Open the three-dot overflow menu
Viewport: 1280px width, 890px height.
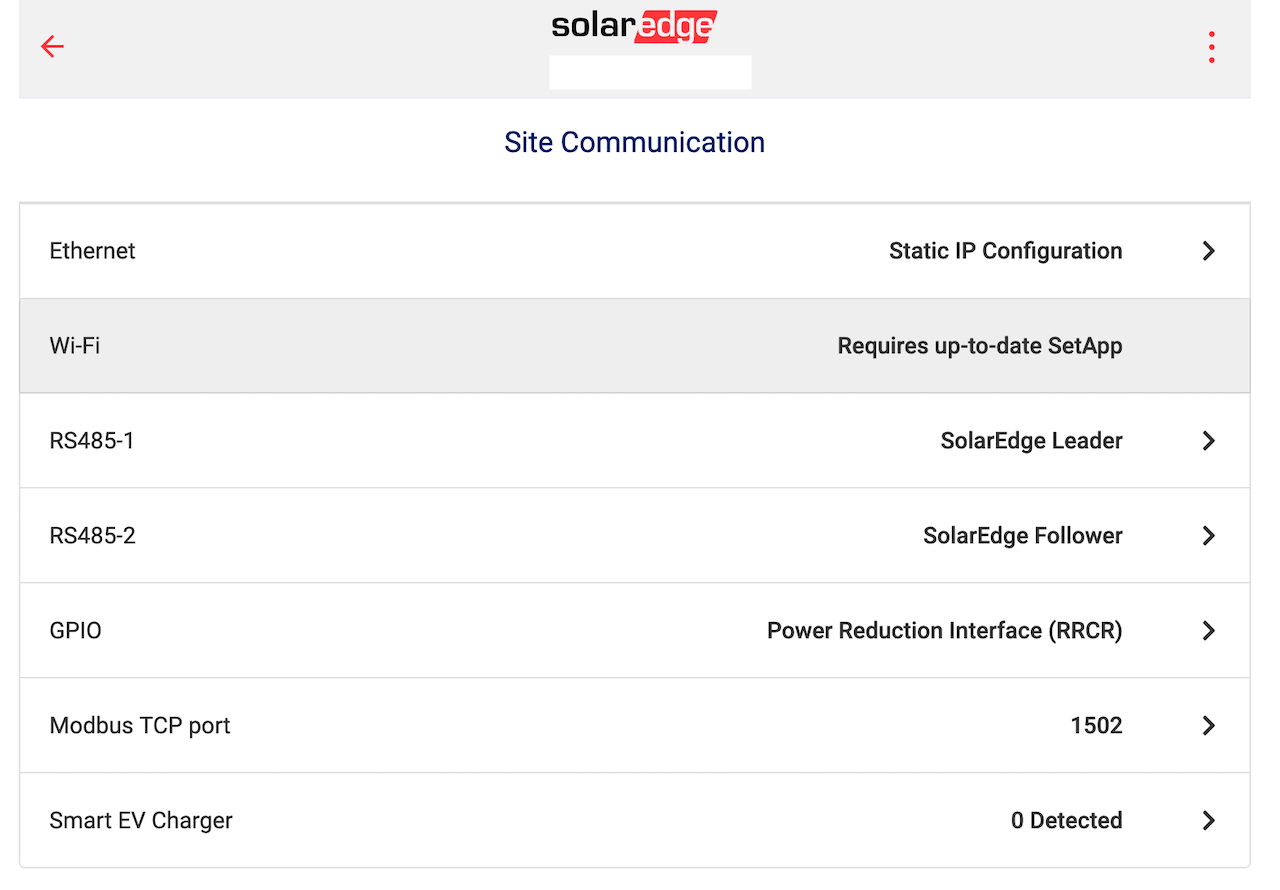(1211, 47)
